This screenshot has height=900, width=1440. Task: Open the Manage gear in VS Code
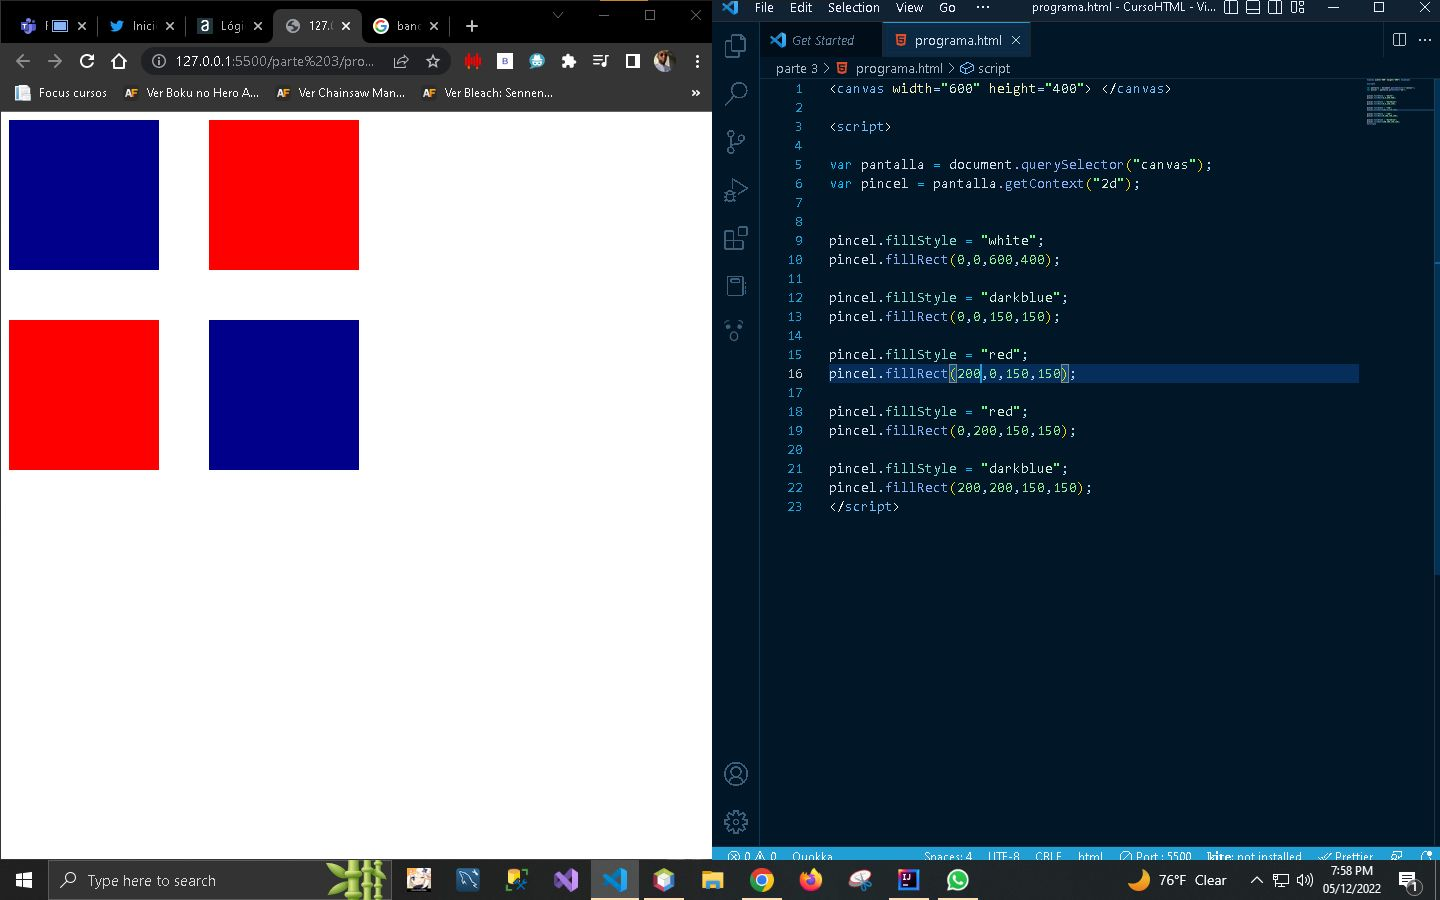(736, 822)
